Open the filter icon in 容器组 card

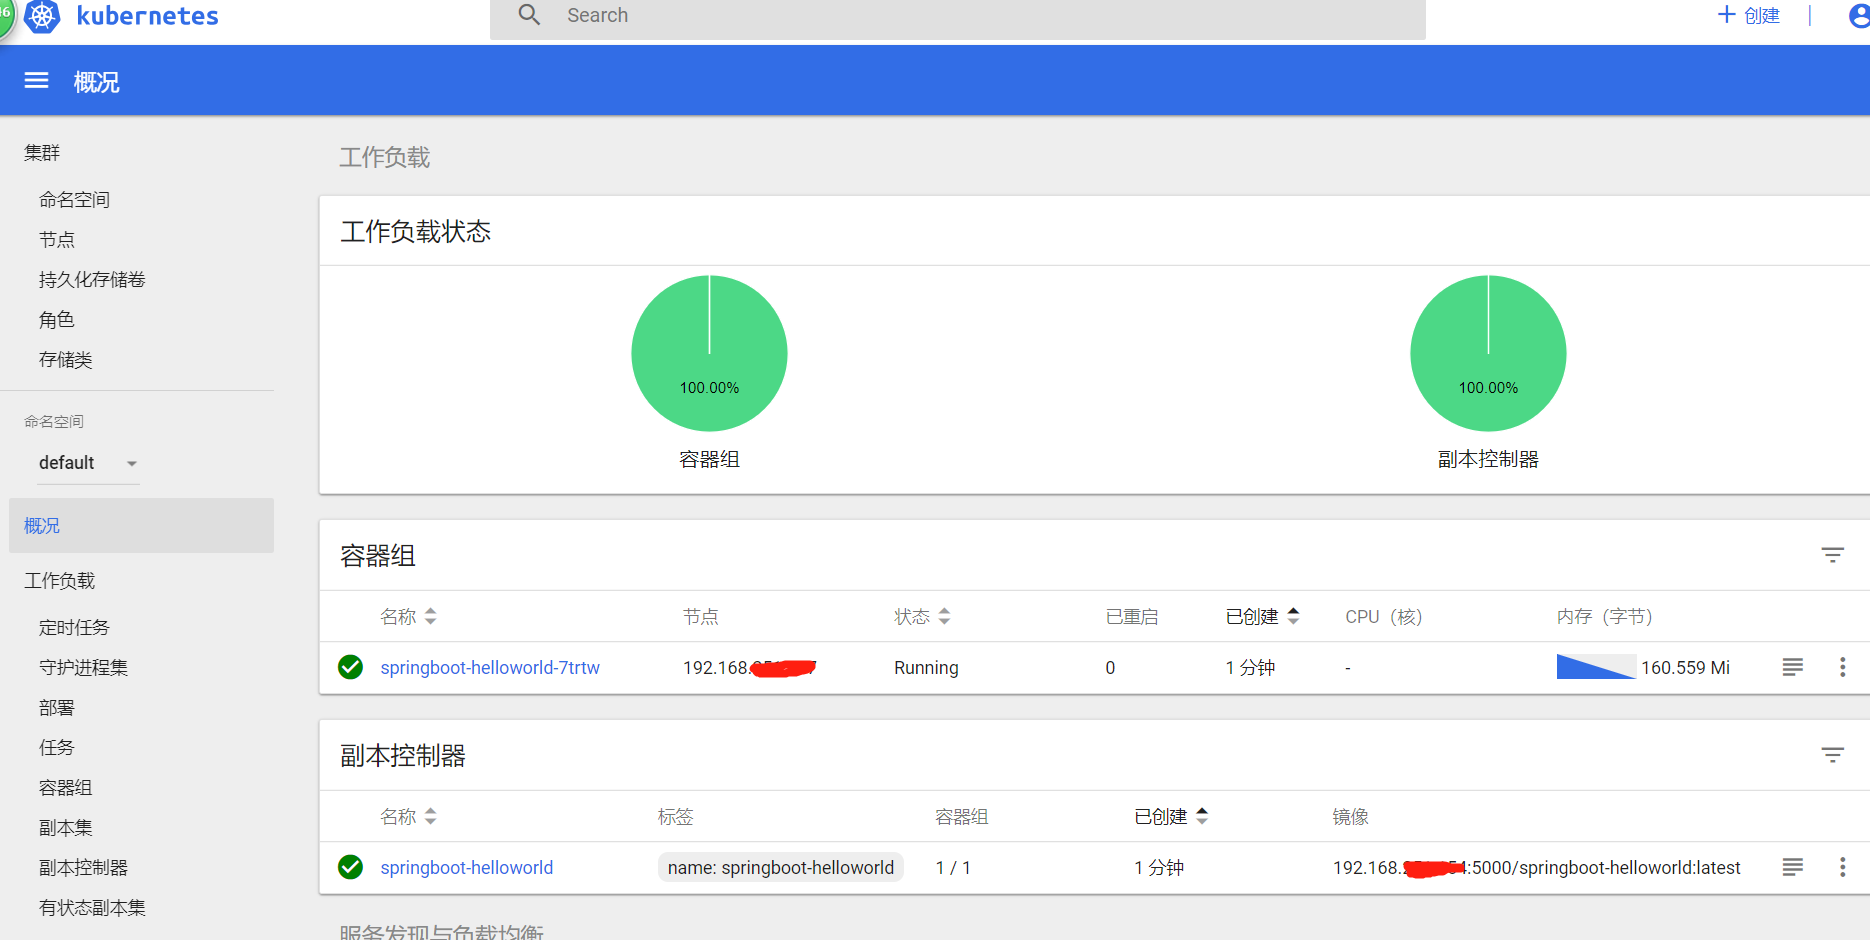1832,555
